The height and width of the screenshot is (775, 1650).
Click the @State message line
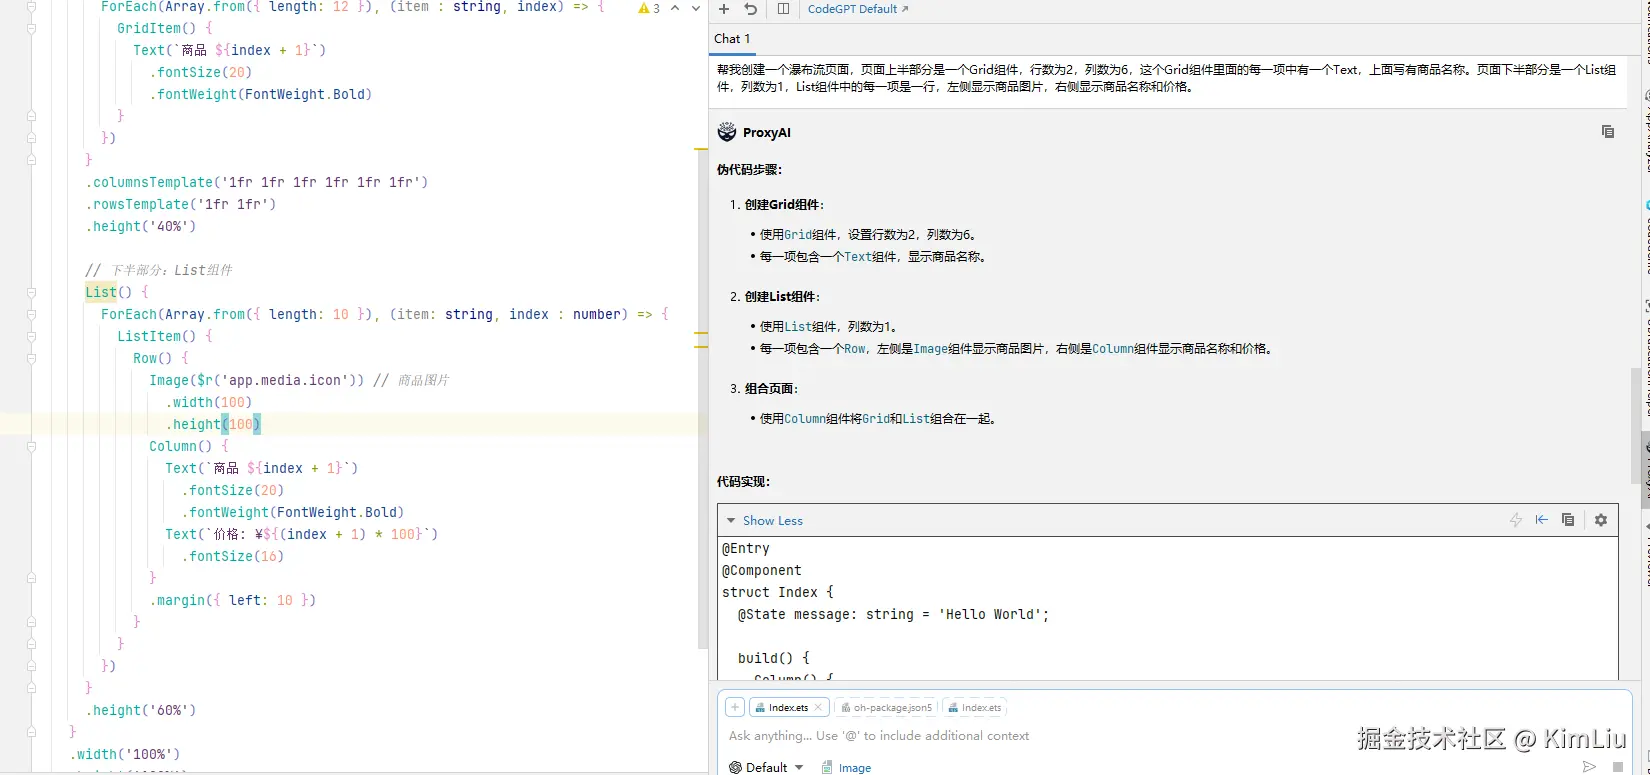pos(893,614)
